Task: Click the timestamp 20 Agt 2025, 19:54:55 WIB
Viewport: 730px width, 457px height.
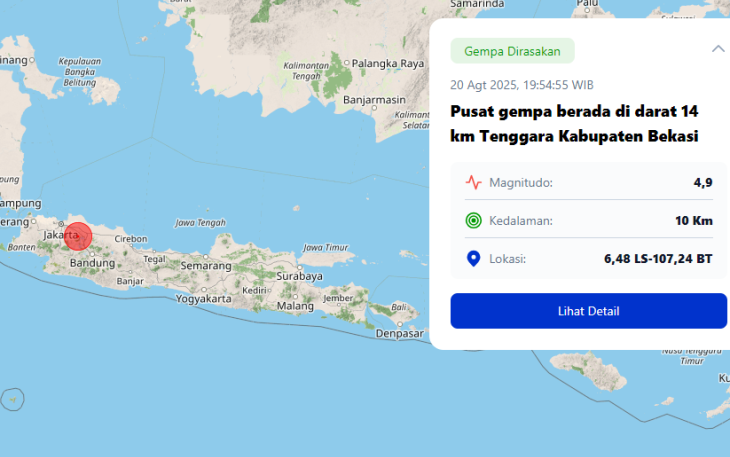Action: click(x=521, y=85)
